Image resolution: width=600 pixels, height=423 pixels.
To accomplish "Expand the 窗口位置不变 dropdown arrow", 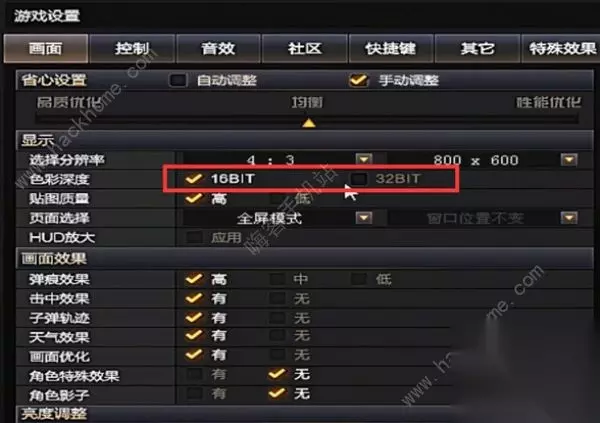I will 569,218.
